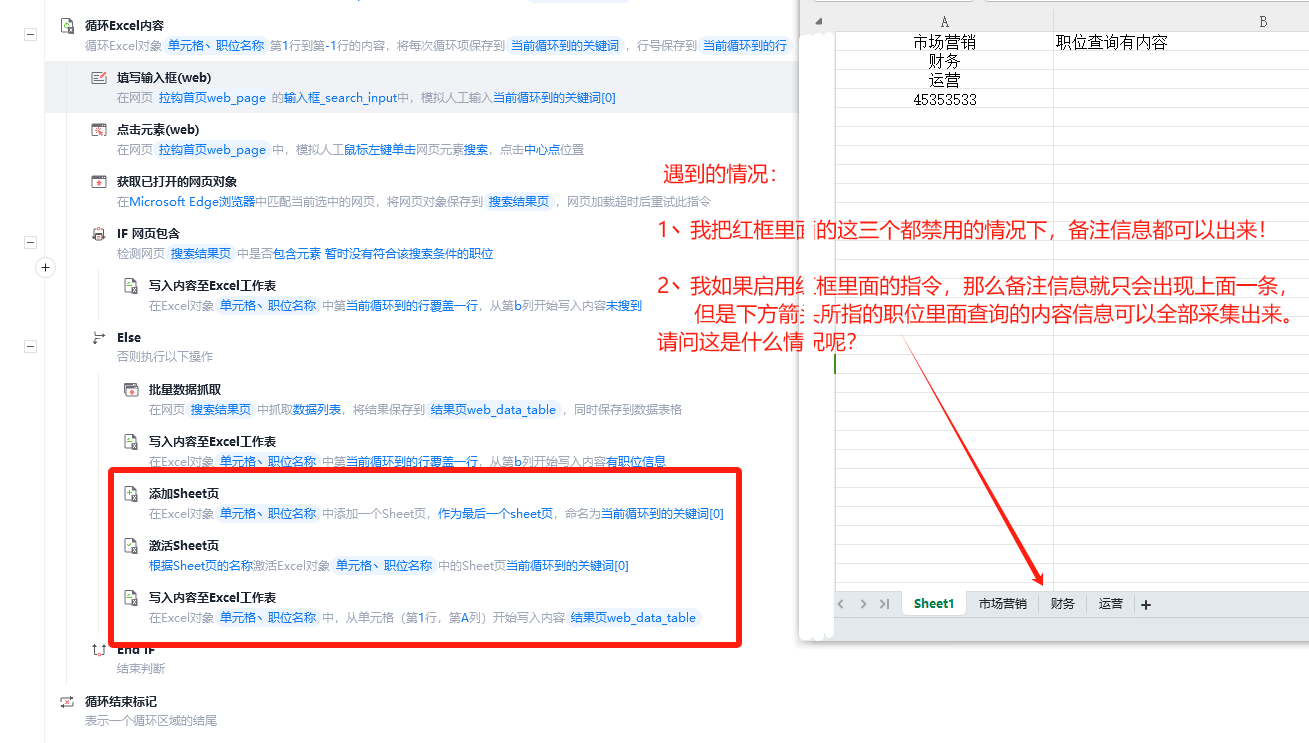Add a new sheet with plus button

click(x=1146, y=605)
